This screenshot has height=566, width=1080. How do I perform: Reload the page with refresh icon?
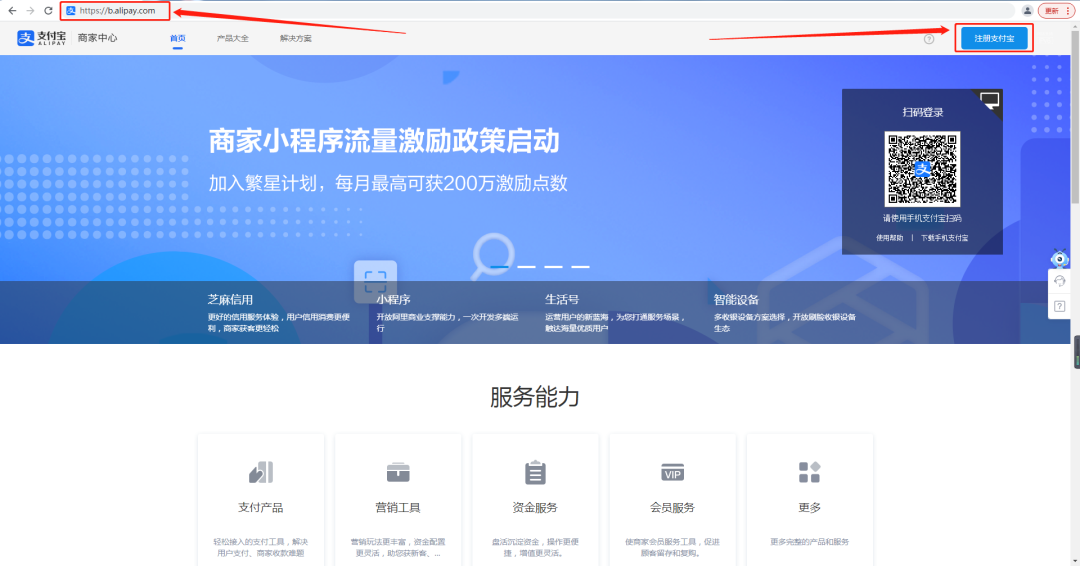(48, 10)
